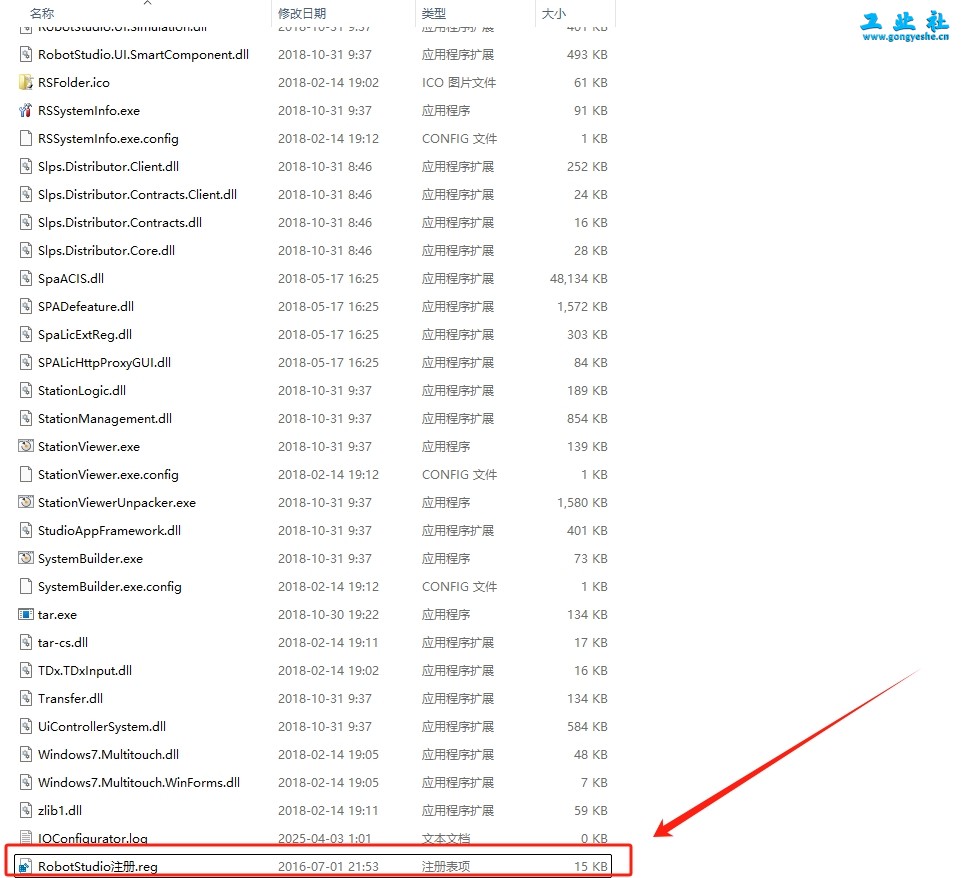Screen dimensions: 965x878
Task: Click the Windows7.Multitouch.dll file icon
Action: (25, 754)
